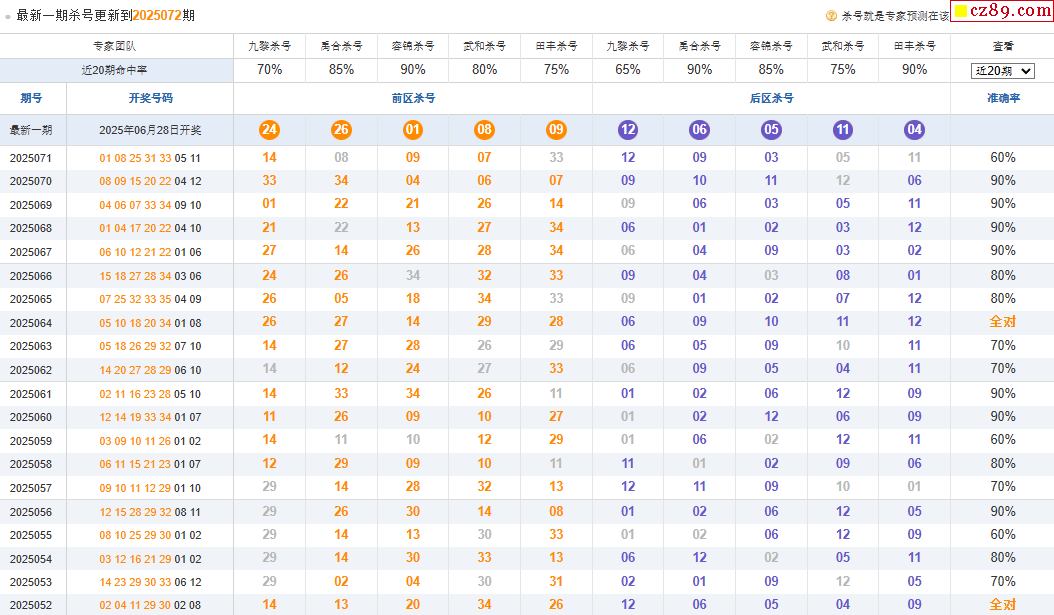Viewport: 1054px width, 615px height.
Task: Click 70% accuracy in row 2025063
Action: 1002,345
